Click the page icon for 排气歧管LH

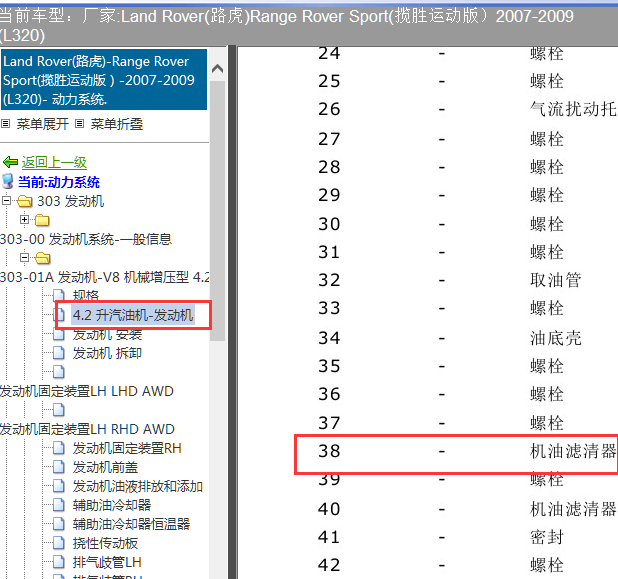(59, 562)
